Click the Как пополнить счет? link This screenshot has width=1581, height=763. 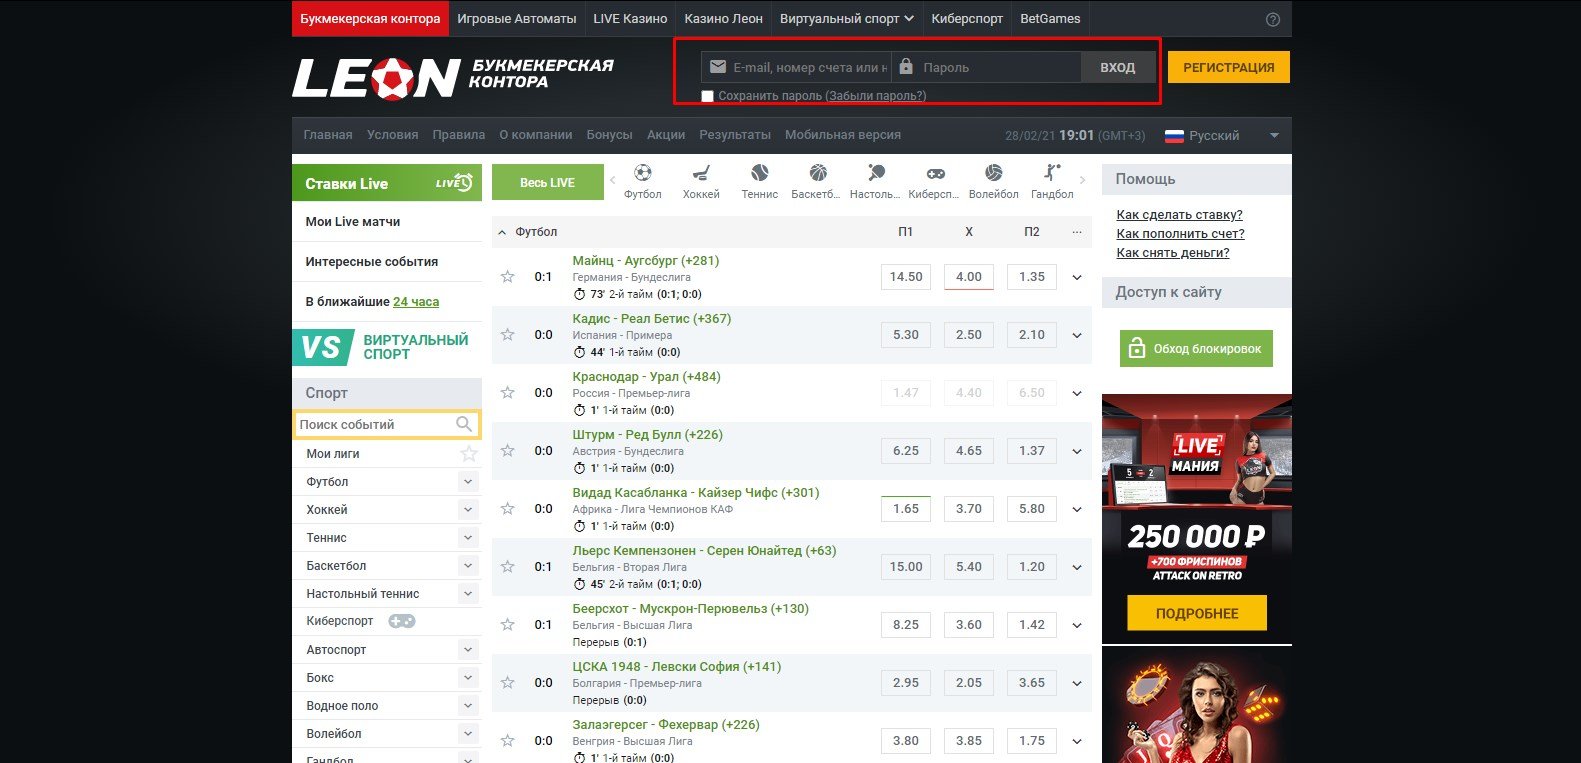tap(1180, 234)
